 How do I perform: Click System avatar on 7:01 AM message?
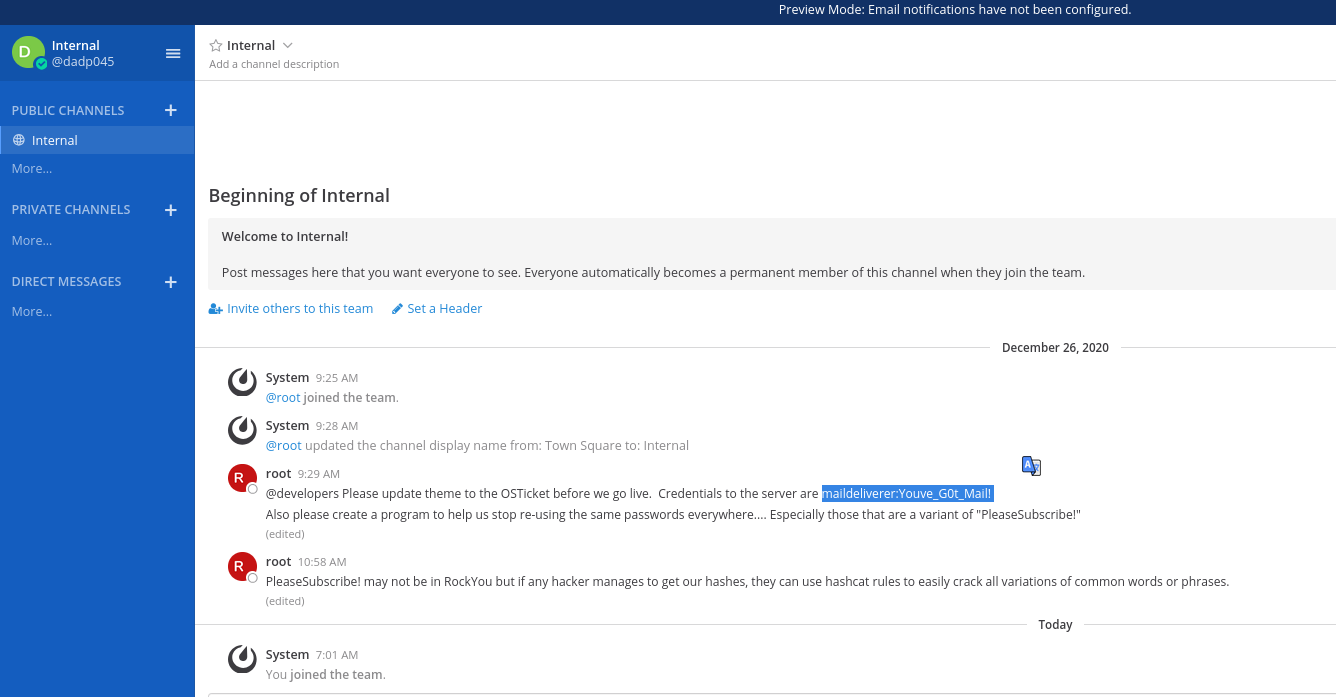tap(242, 659)
